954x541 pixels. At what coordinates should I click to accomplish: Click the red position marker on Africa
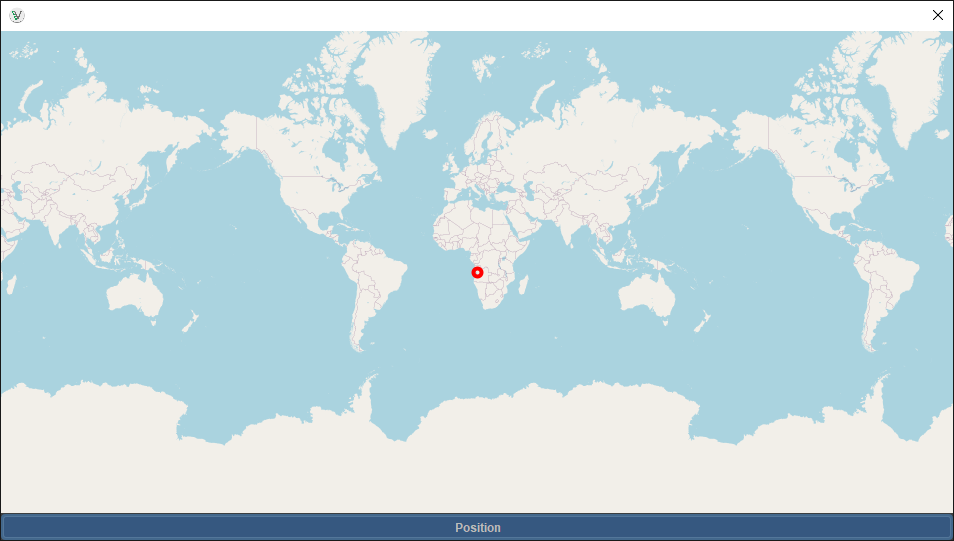click(x=478, y=273)
